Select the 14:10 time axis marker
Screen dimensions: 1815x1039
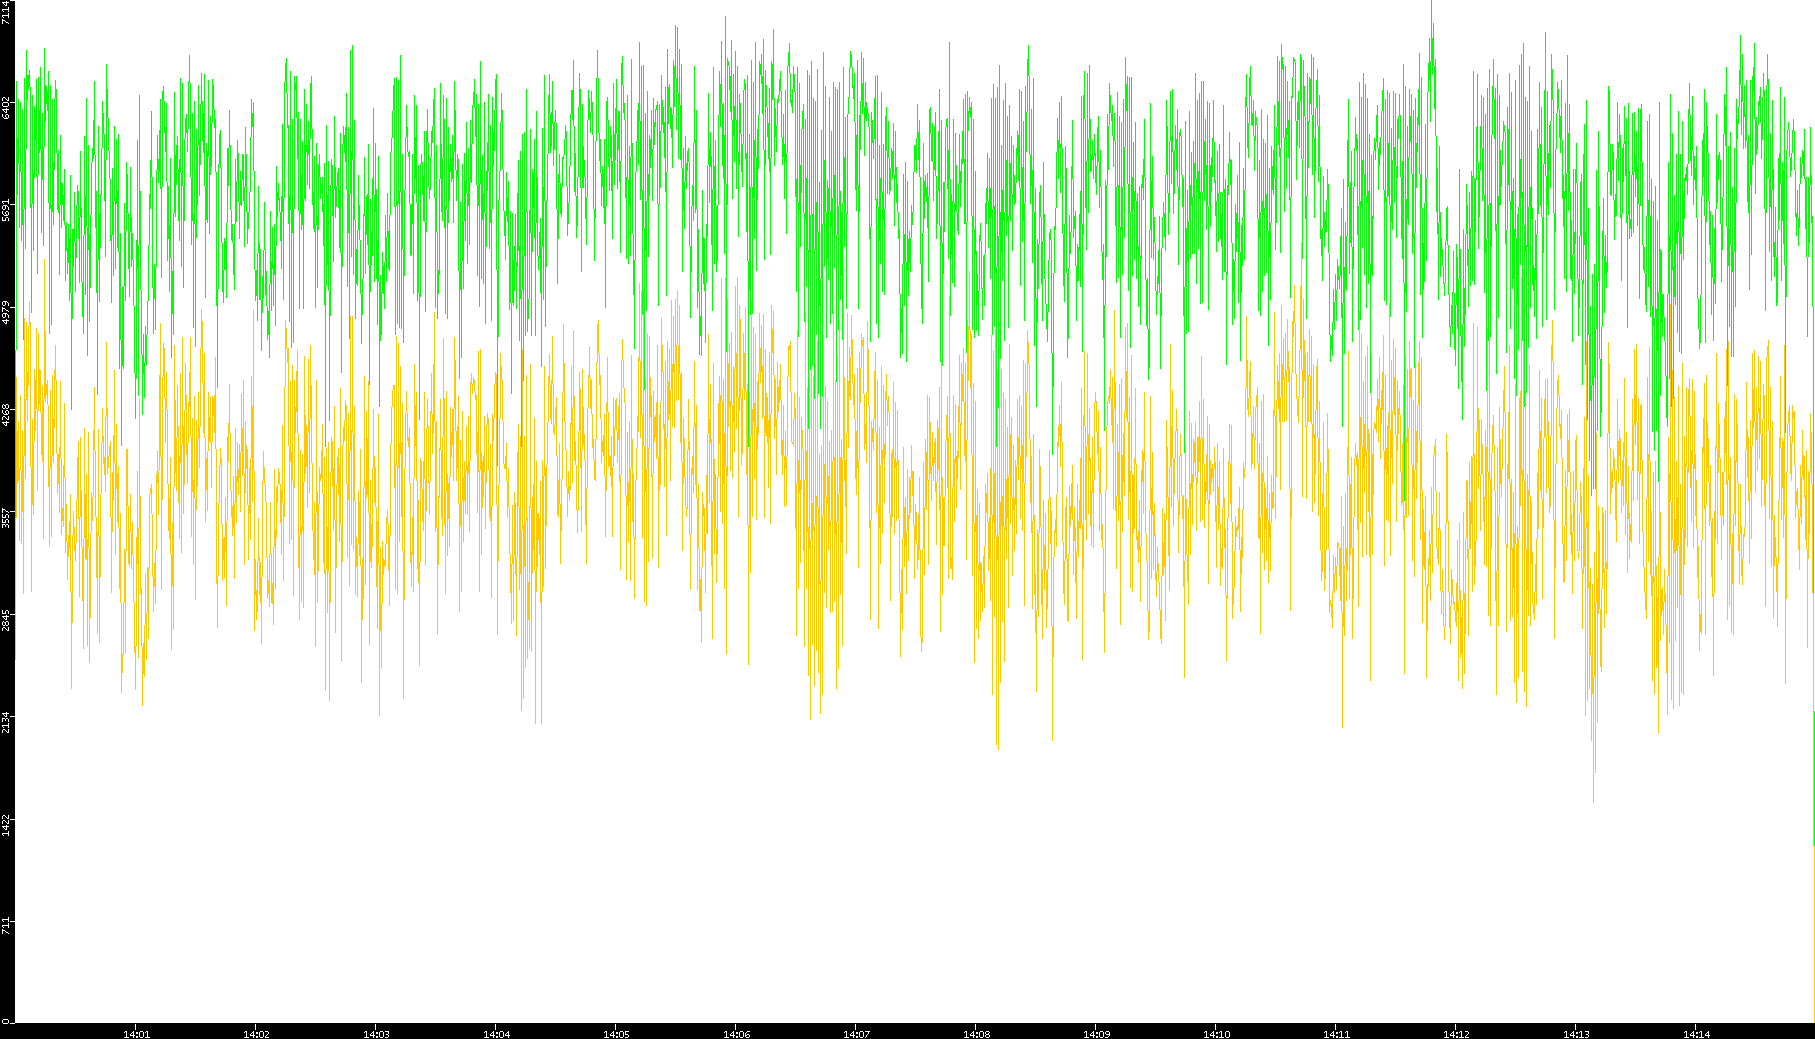pos(1216,1033)
